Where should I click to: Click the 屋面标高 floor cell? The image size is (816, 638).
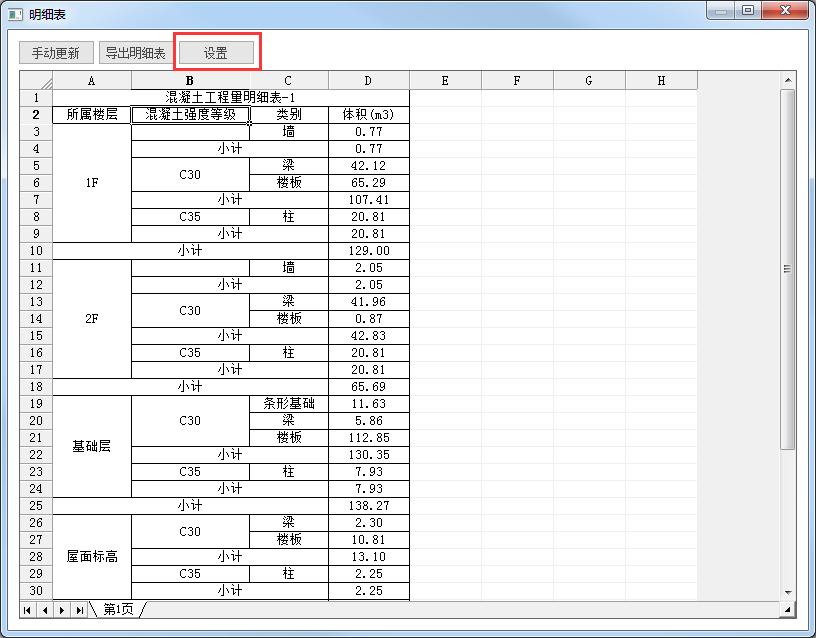(x=92, y=557)
